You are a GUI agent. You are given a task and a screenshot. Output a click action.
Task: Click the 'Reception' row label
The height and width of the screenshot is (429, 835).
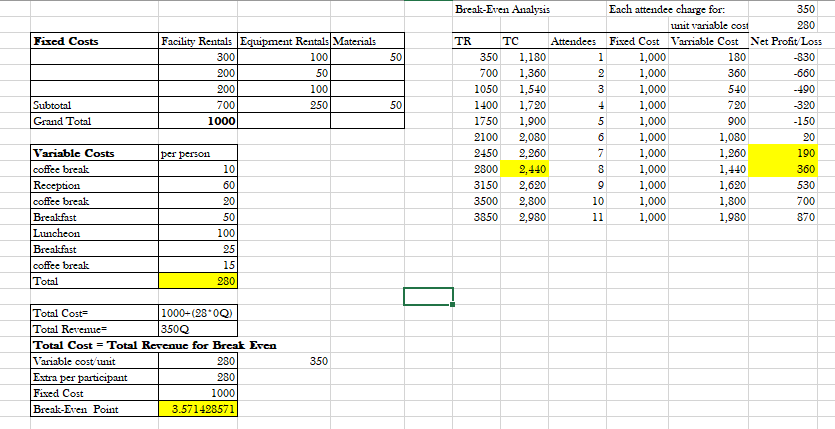[x=95, y=185]
